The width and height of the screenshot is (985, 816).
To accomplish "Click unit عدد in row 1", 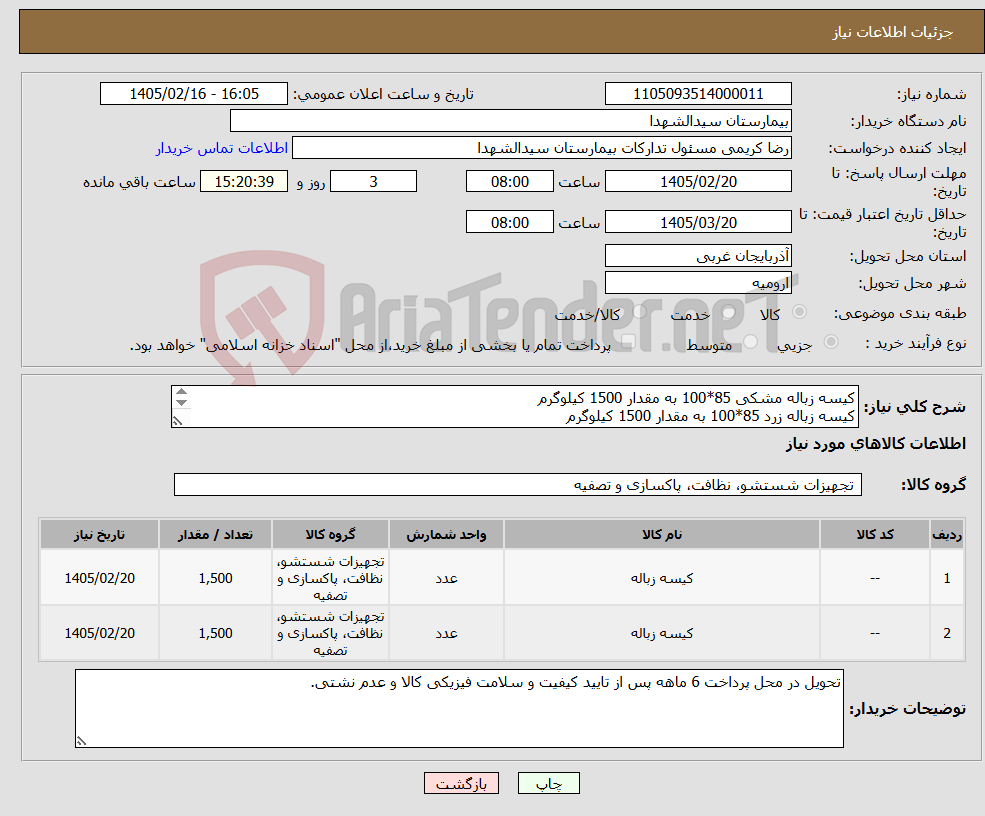I will (446, 578).
